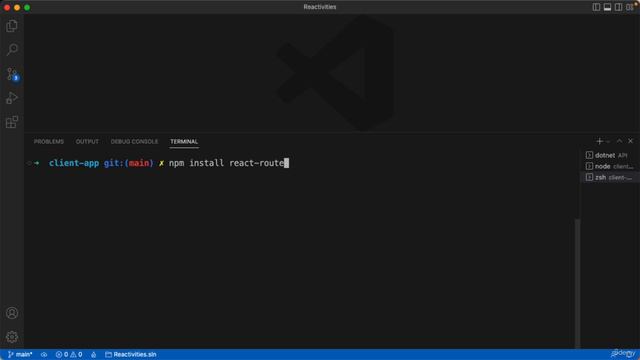Image resolution: width=640 pixels, height=360 pixels.
Task: Switch to the OUTPUT tab
Action: (87, 142)
